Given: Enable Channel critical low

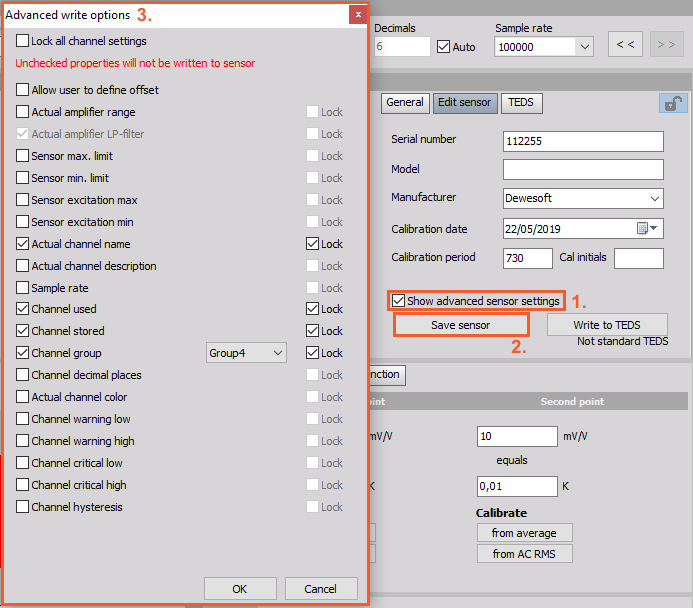Looking at the screenshot, I should [23, 463].
